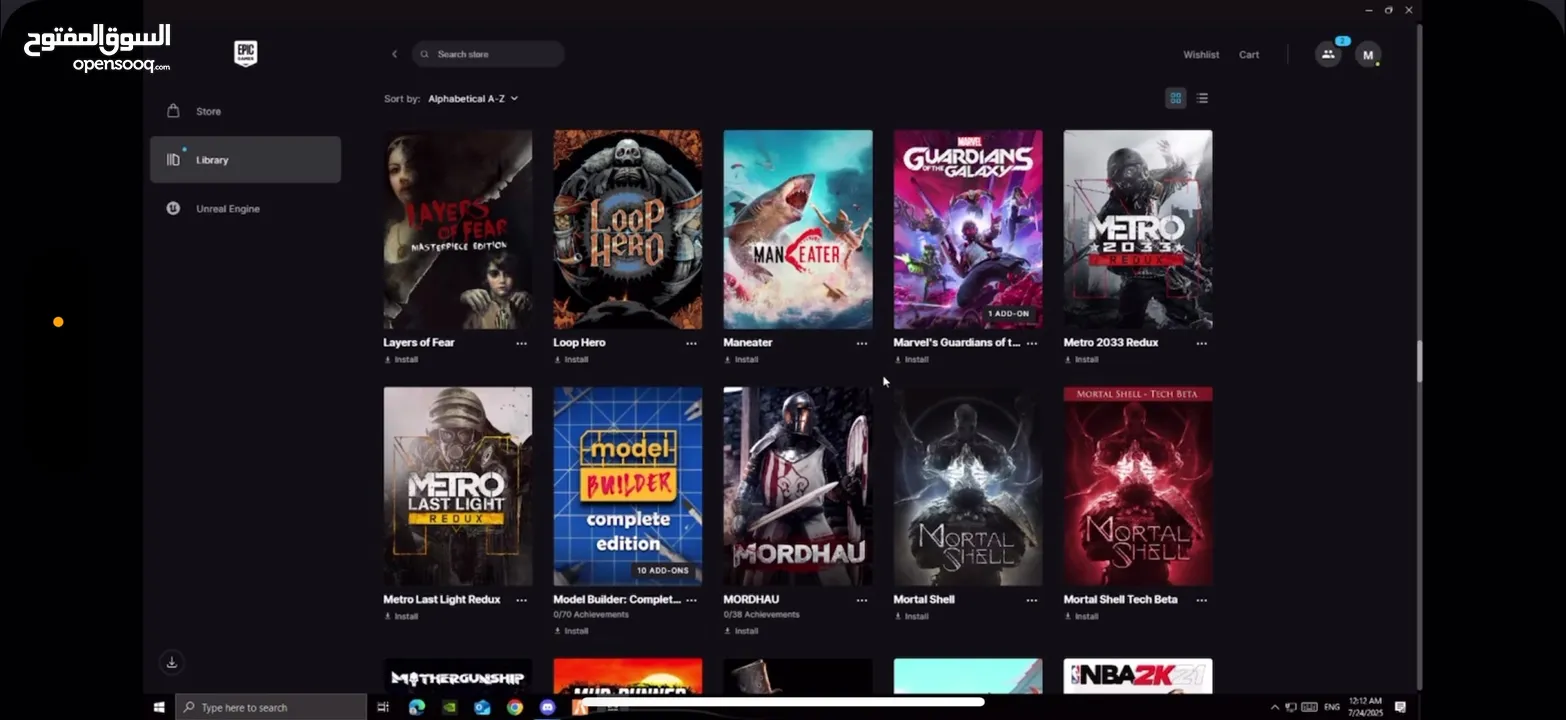Install Marvel's Guardians of the Galaxy
Viewport: 1566px width, 720px height.
(911, 360)
